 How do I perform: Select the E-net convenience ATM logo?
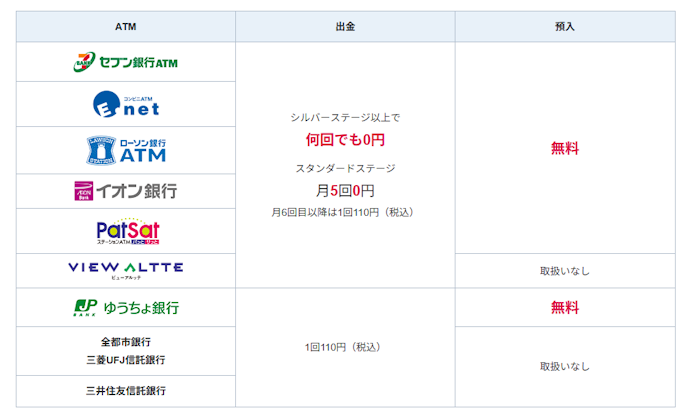(x=126, y=104)
